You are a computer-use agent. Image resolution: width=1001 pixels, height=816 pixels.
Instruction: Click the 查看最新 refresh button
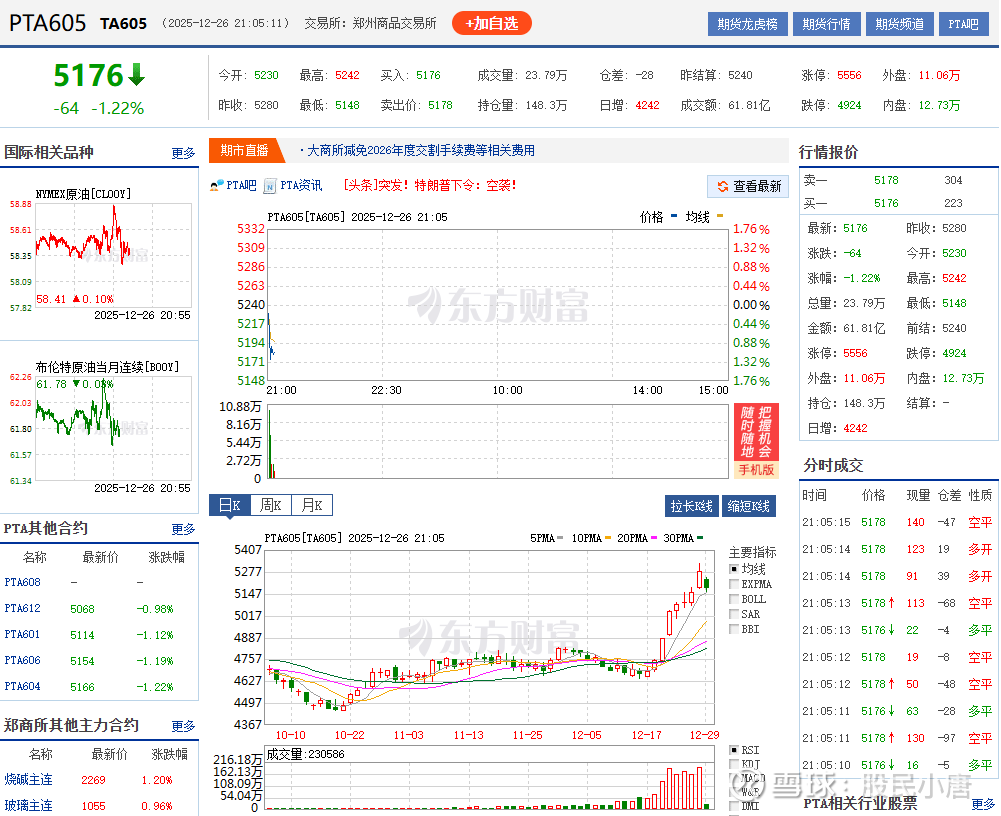point(748,186)
